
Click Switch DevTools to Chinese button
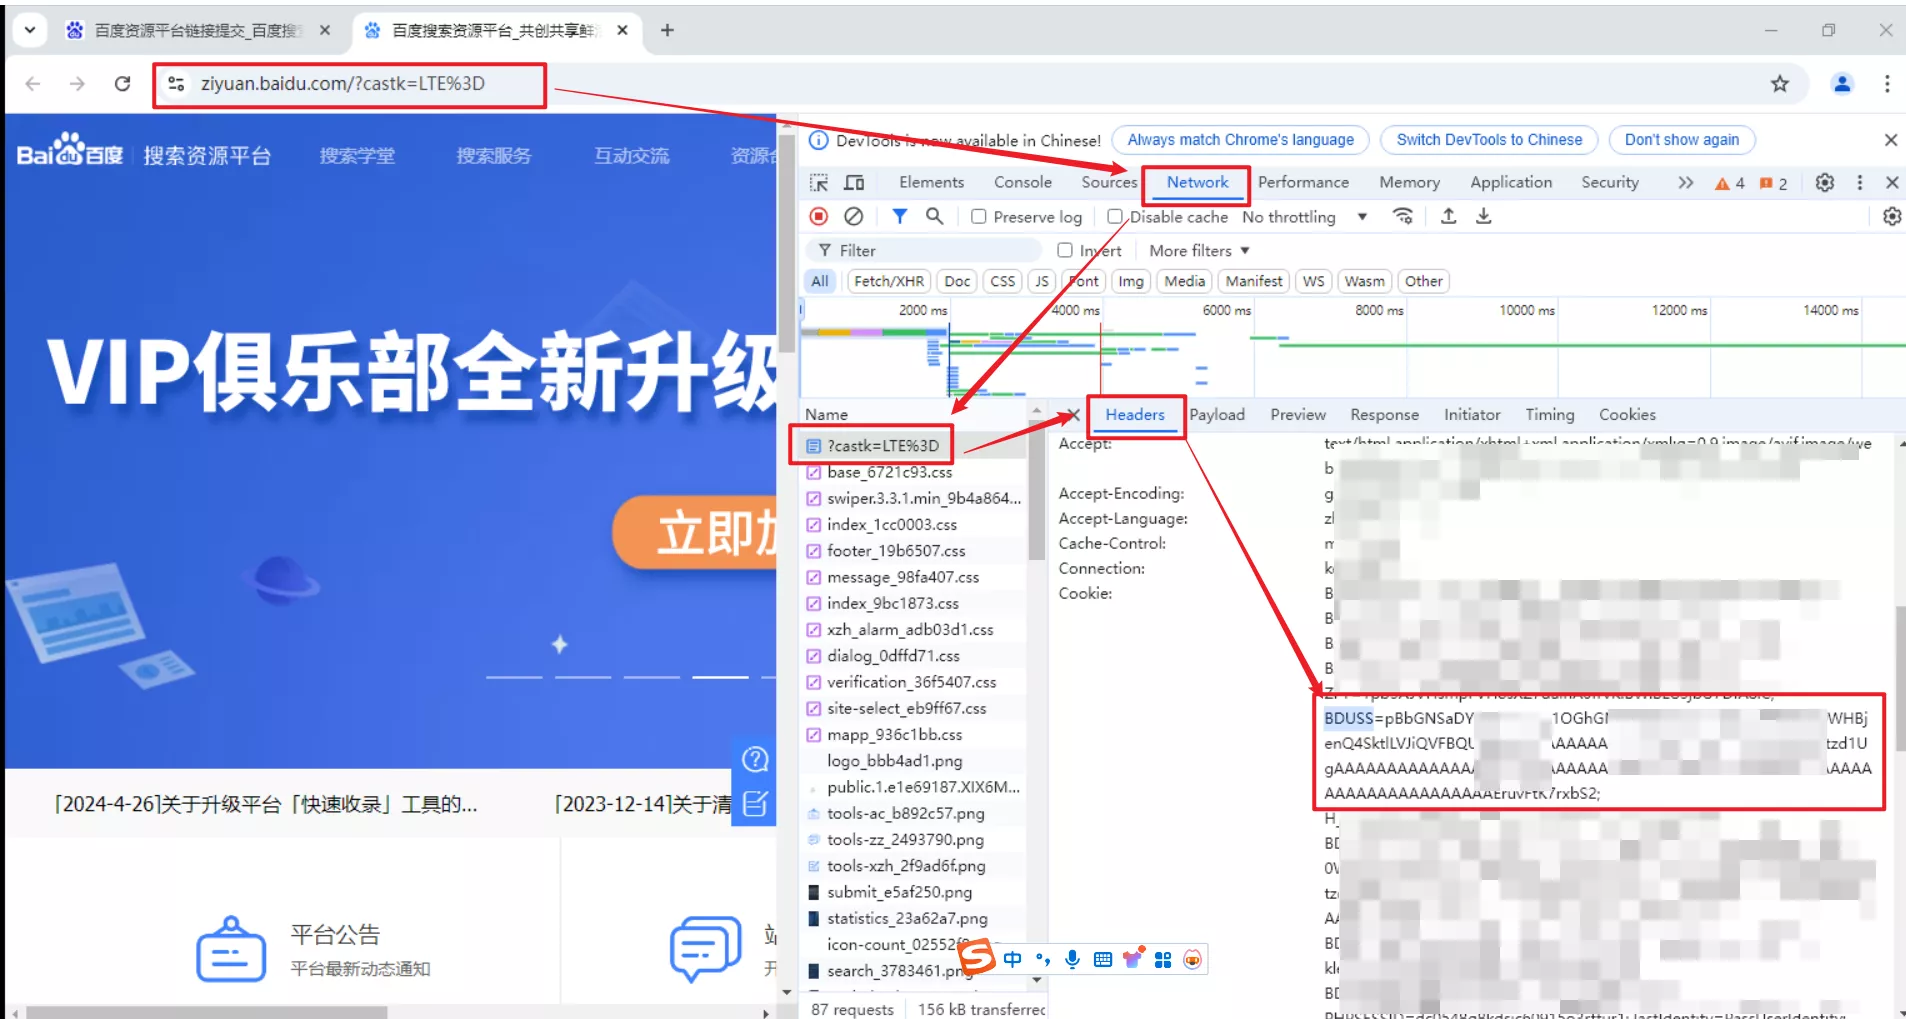[x=1489, y=140]
